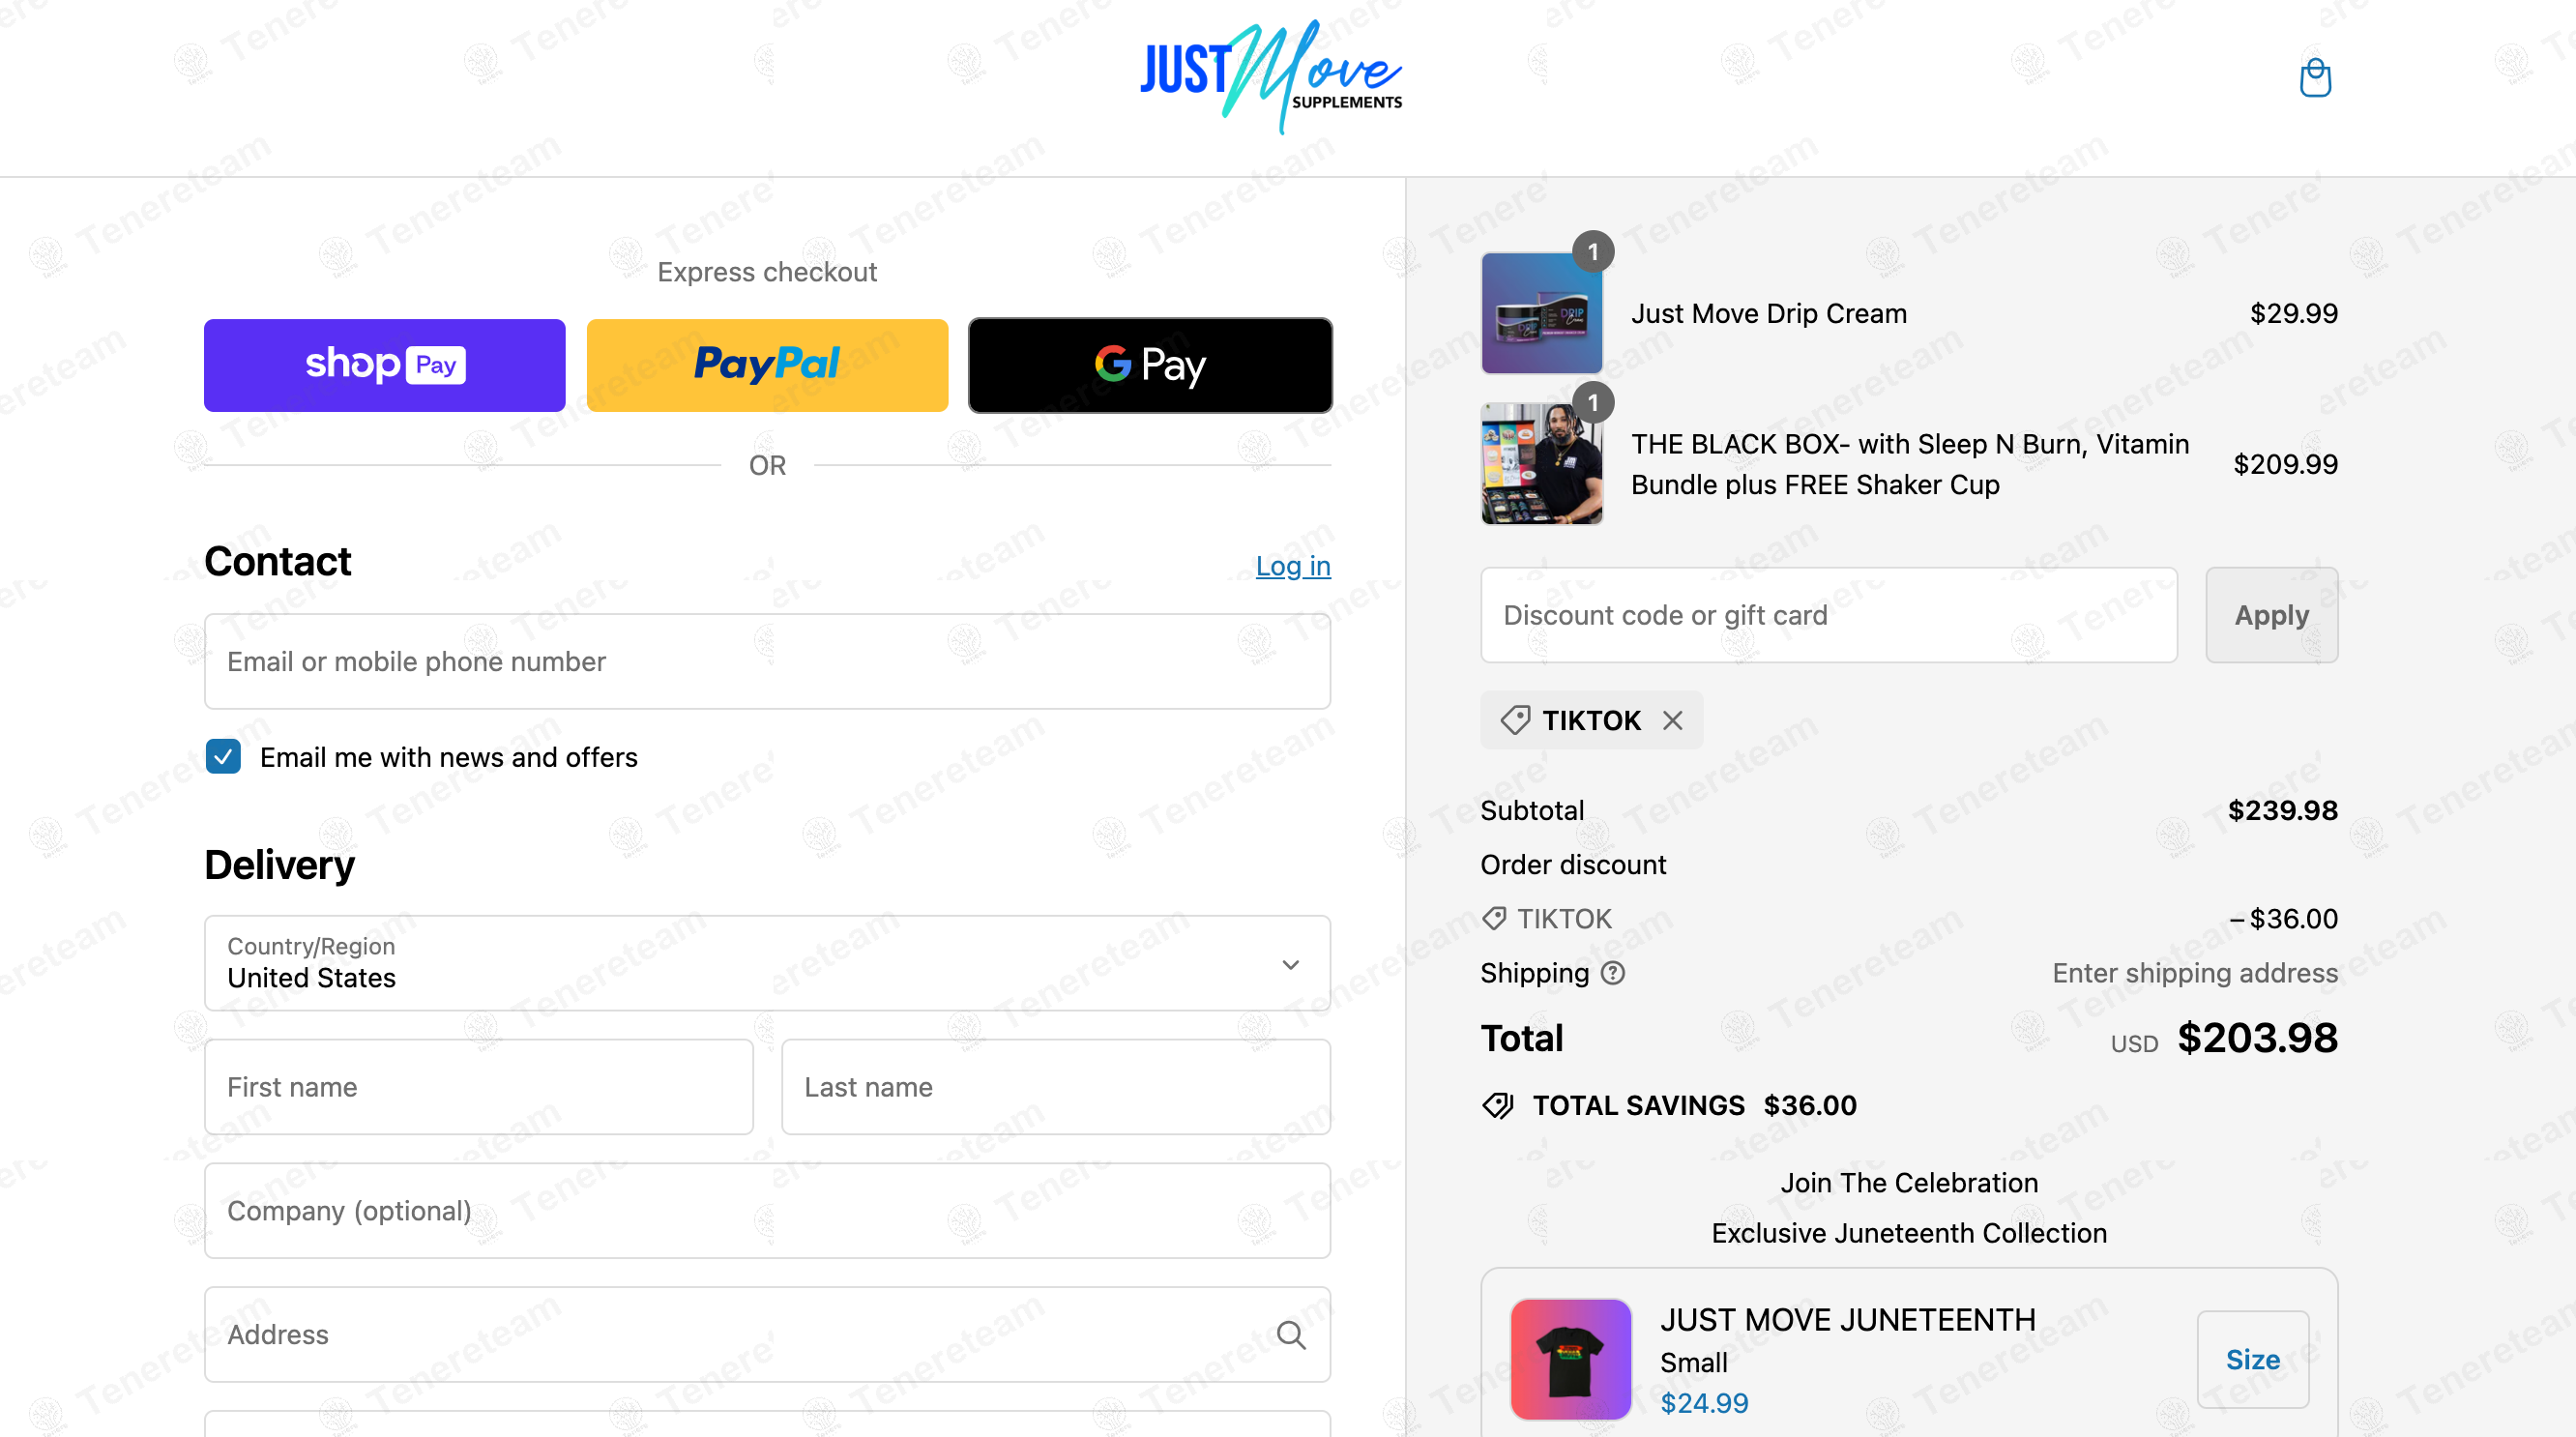The height and width of the screenshot is (1437, 2576).
Task: Focus the Email or mobile phone field
Action: pos(767,661)
